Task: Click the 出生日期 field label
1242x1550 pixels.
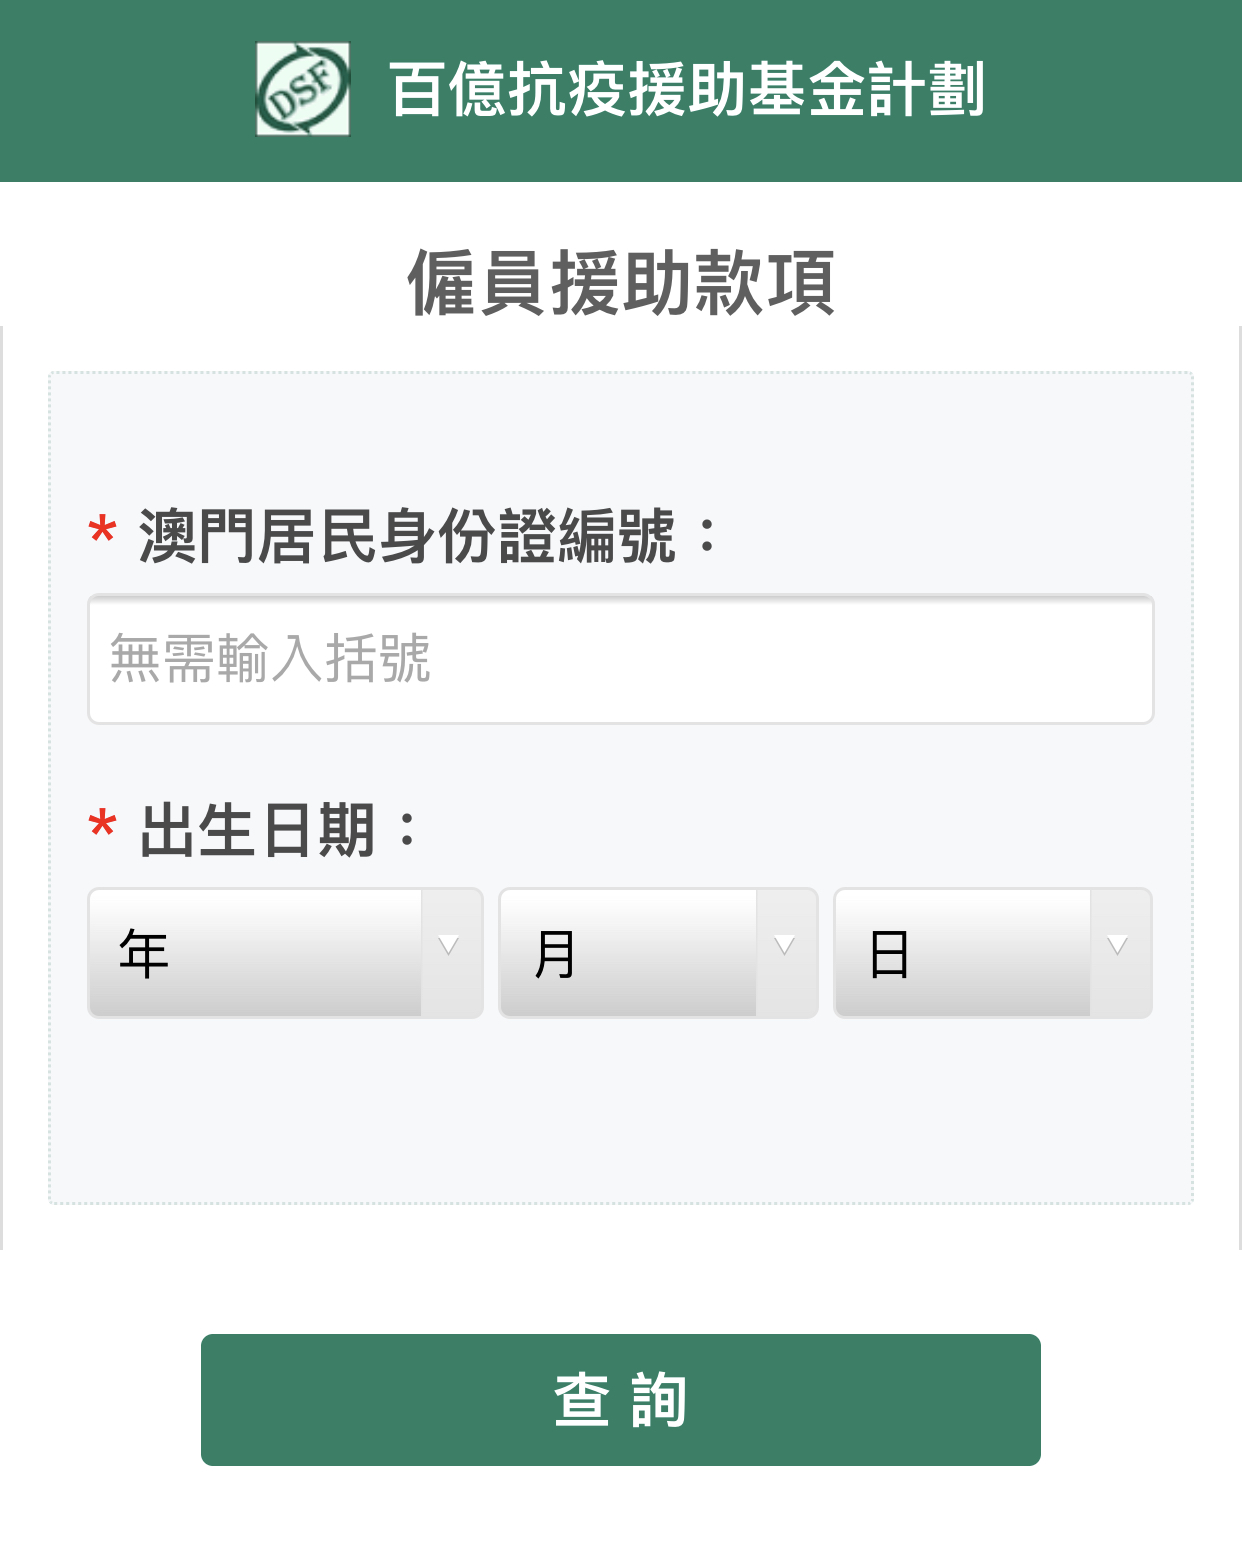Action: click(257, 831)
